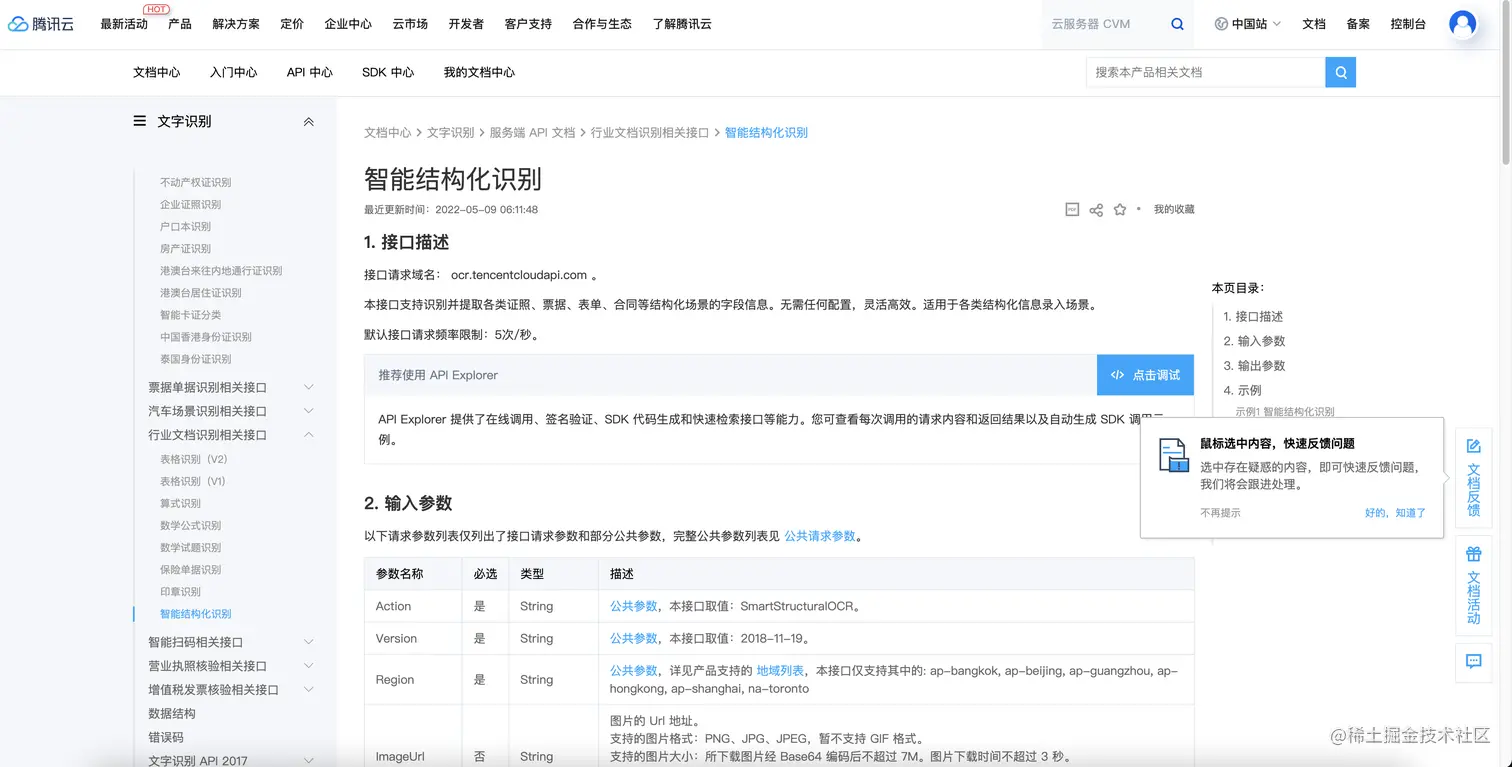Download the page as PDF icon

(1072, 209)
